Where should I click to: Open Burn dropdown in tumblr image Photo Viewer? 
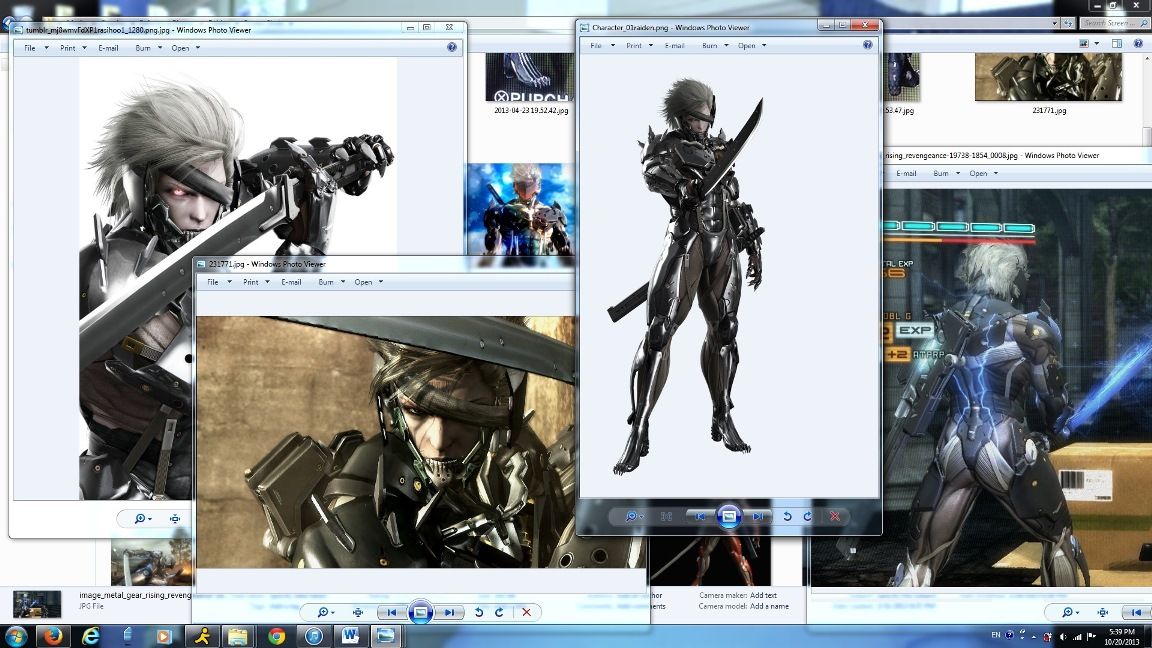click(x=148, y=48)
